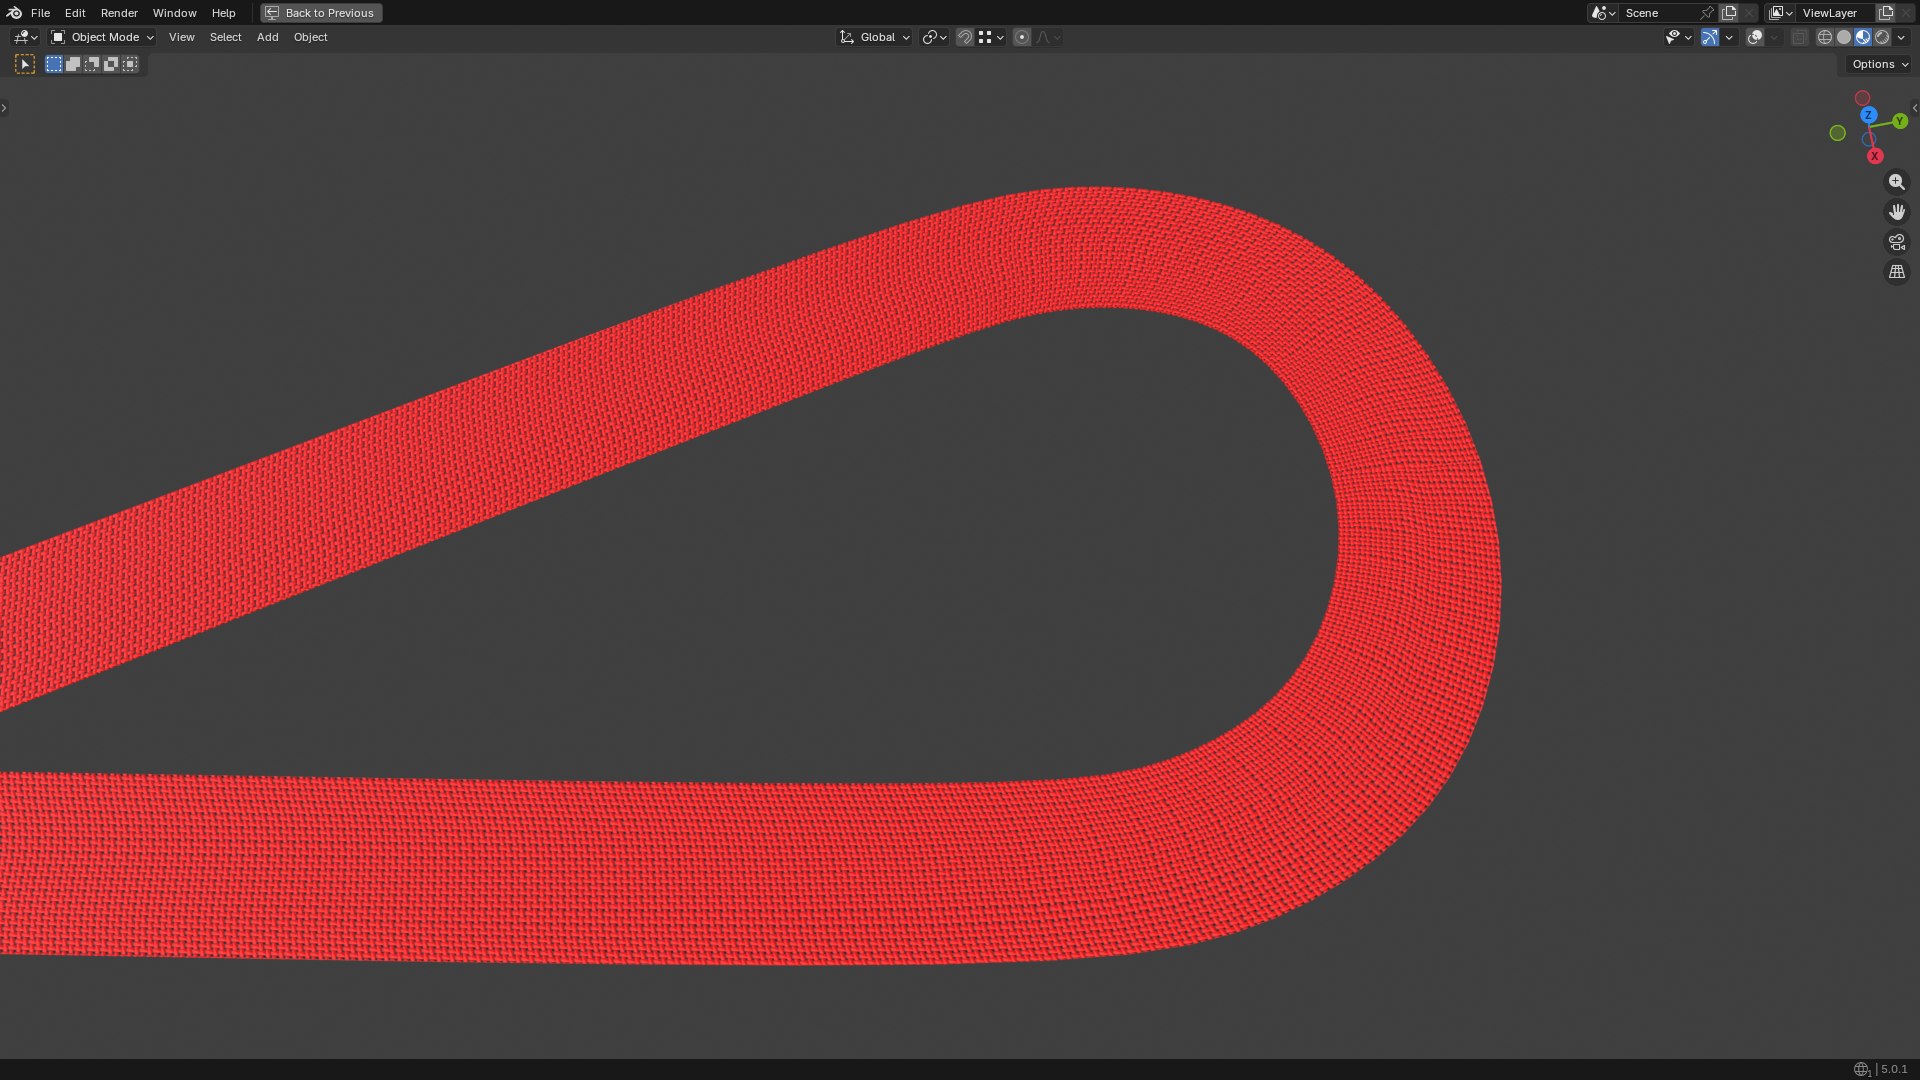Toggle the camera view button
The width and height of the screenshot is (1920, 1080).
coord(1896,242)
